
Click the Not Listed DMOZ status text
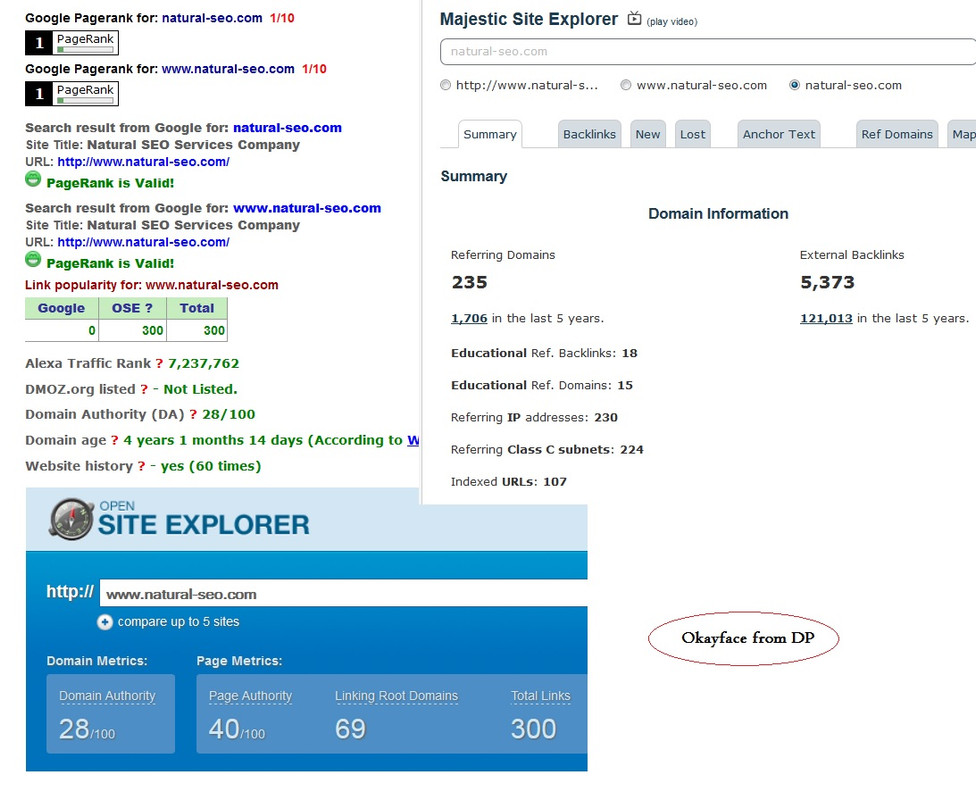click(x=200, y=390)
